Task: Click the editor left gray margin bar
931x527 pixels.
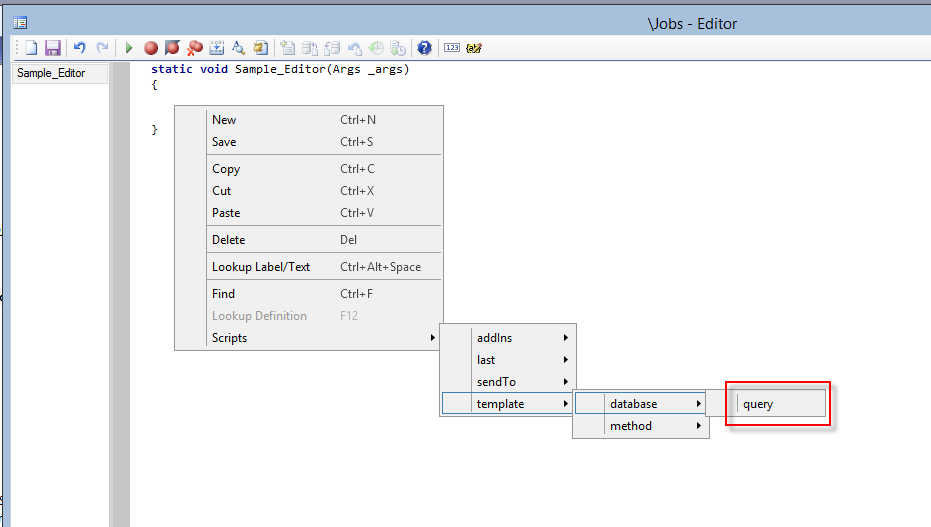Action: pos(121,294)
